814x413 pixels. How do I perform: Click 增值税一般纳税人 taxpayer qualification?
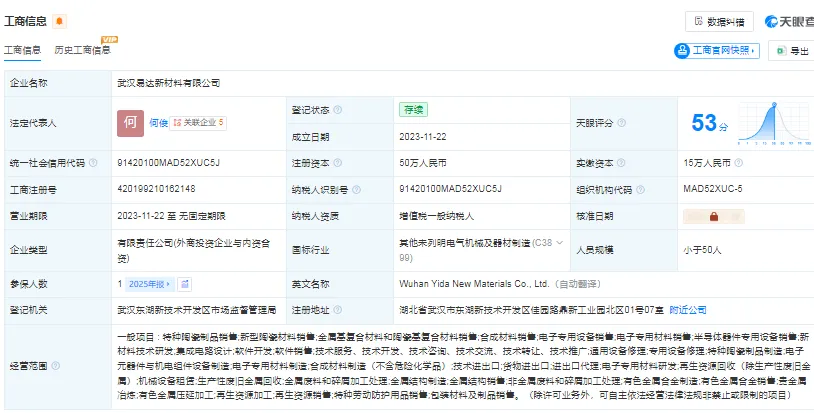click(437, 216)
